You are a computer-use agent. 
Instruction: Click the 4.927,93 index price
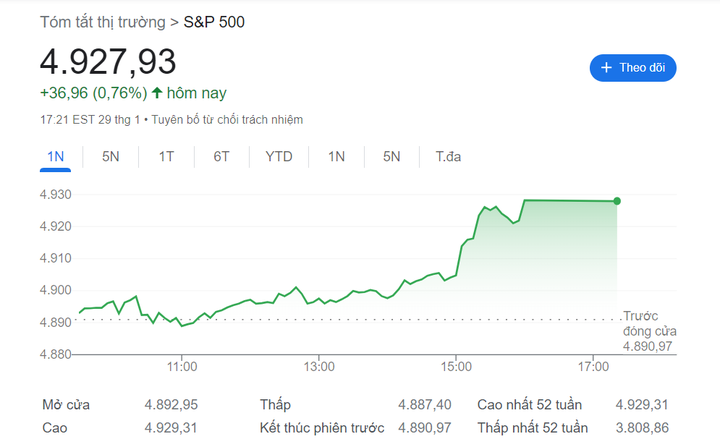tap(108, 61)
